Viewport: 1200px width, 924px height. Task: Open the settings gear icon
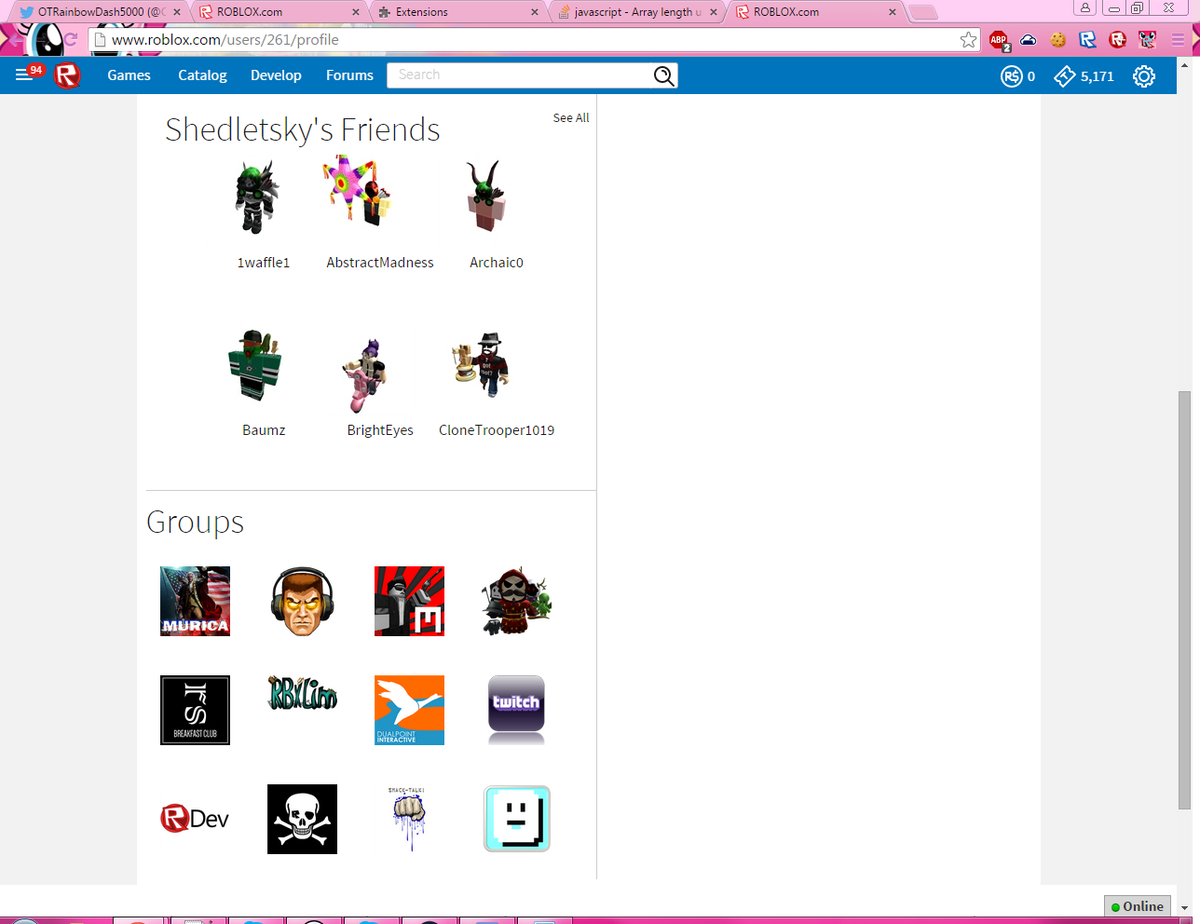pos(1144,76)
